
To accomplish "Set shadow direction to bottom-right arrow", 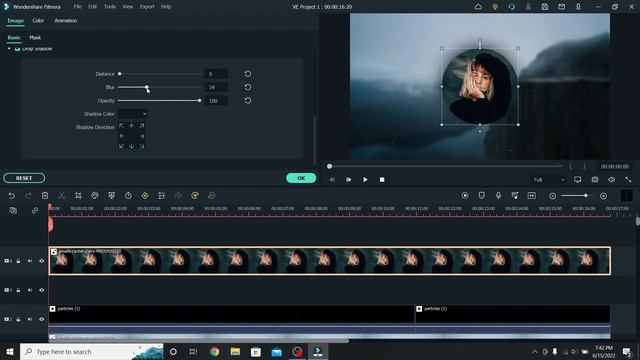I will click(142, 146).
